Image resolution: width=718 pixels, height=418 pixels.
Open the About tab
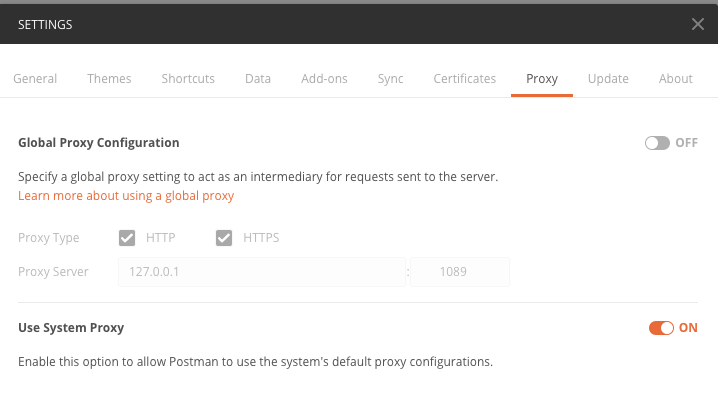(x=675, y=79)
